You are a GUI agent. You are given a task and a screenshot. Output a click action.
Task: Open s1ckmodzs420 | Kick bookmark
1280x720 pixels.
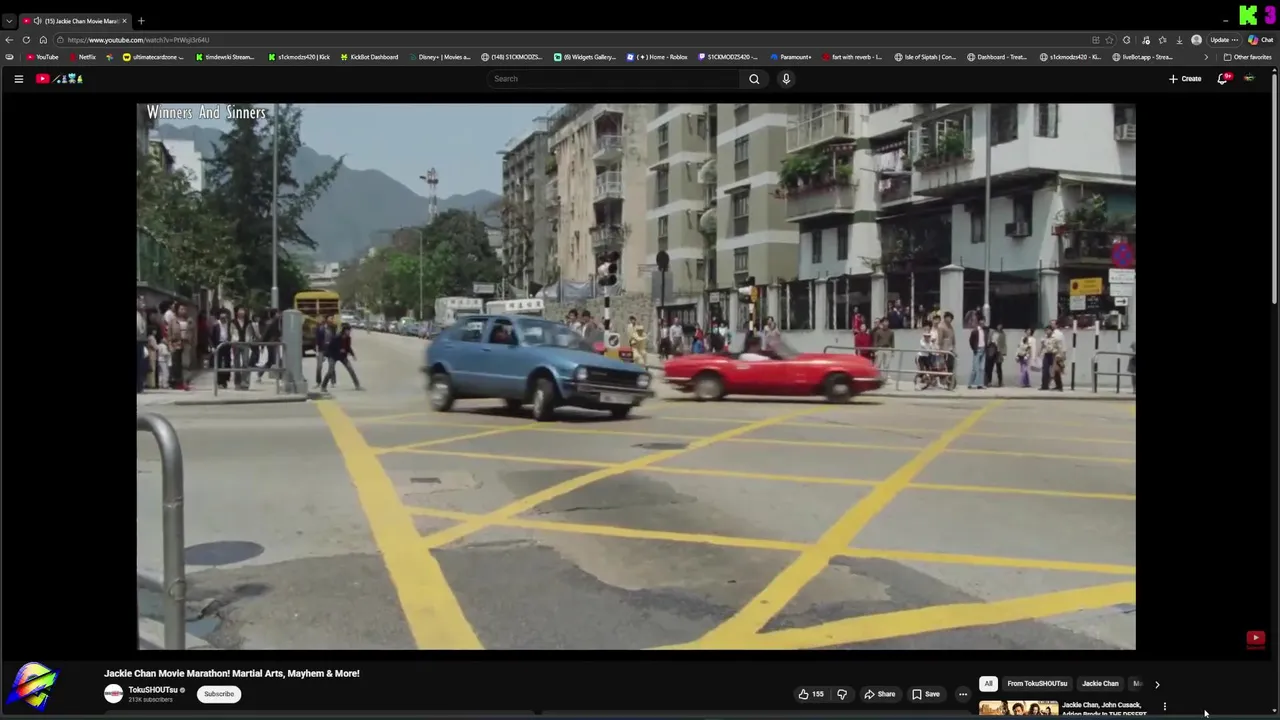coord(298,57)
